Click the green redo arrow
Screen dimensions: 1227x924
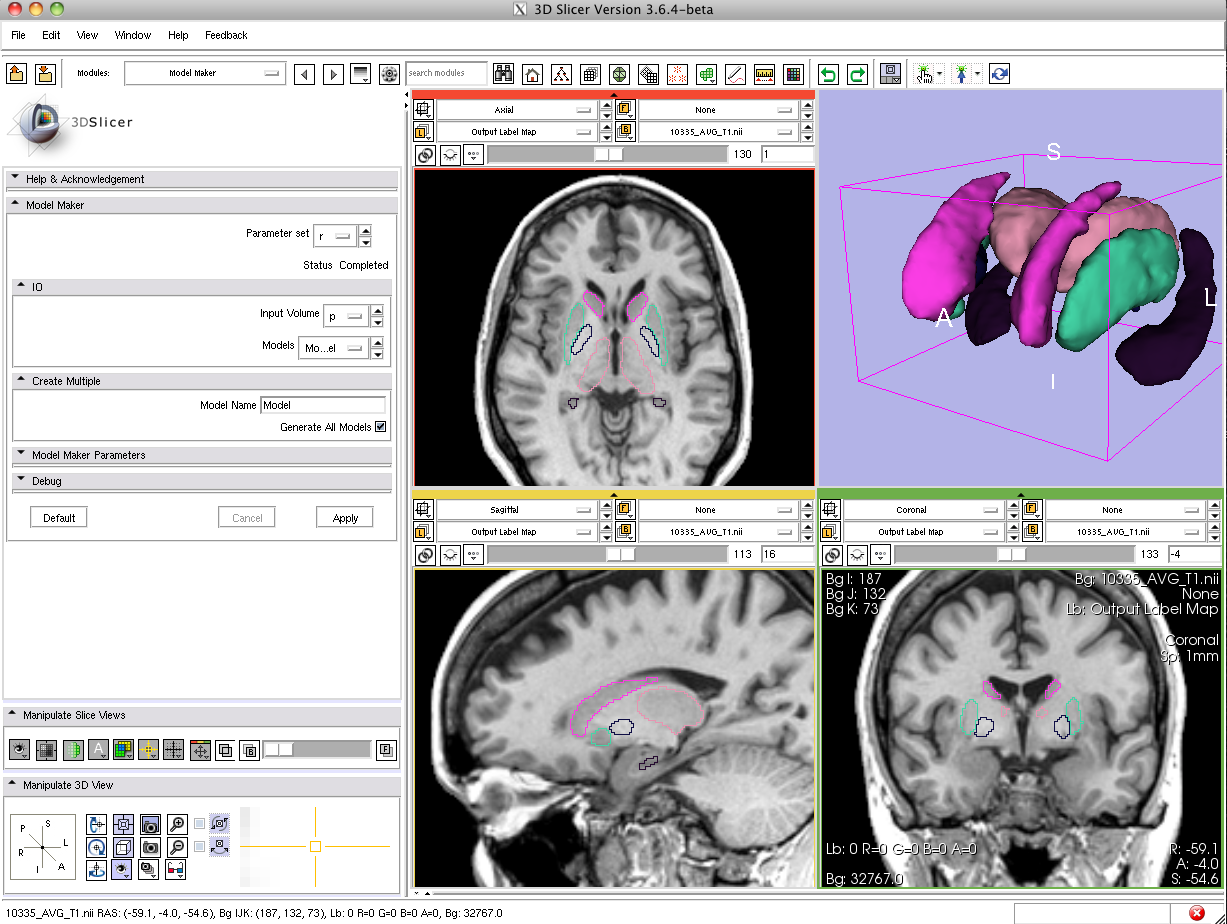click(x=857, y=74)
